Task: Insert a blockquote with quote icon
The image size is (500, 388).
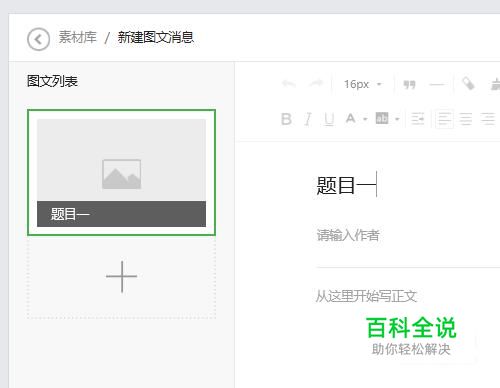Action: tap(409, 85)
